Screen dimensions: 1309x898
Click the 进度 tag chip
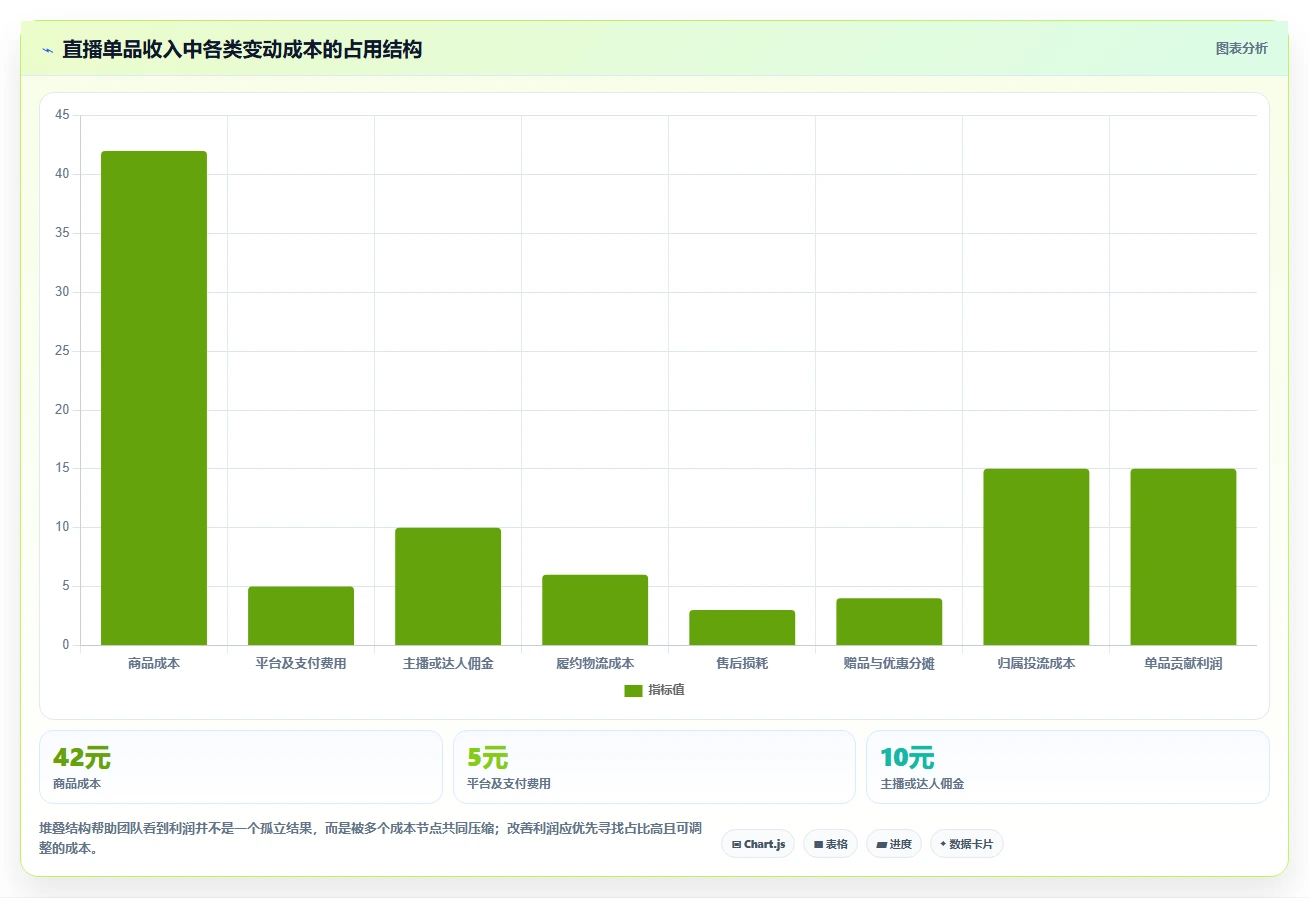pos(894,844)
